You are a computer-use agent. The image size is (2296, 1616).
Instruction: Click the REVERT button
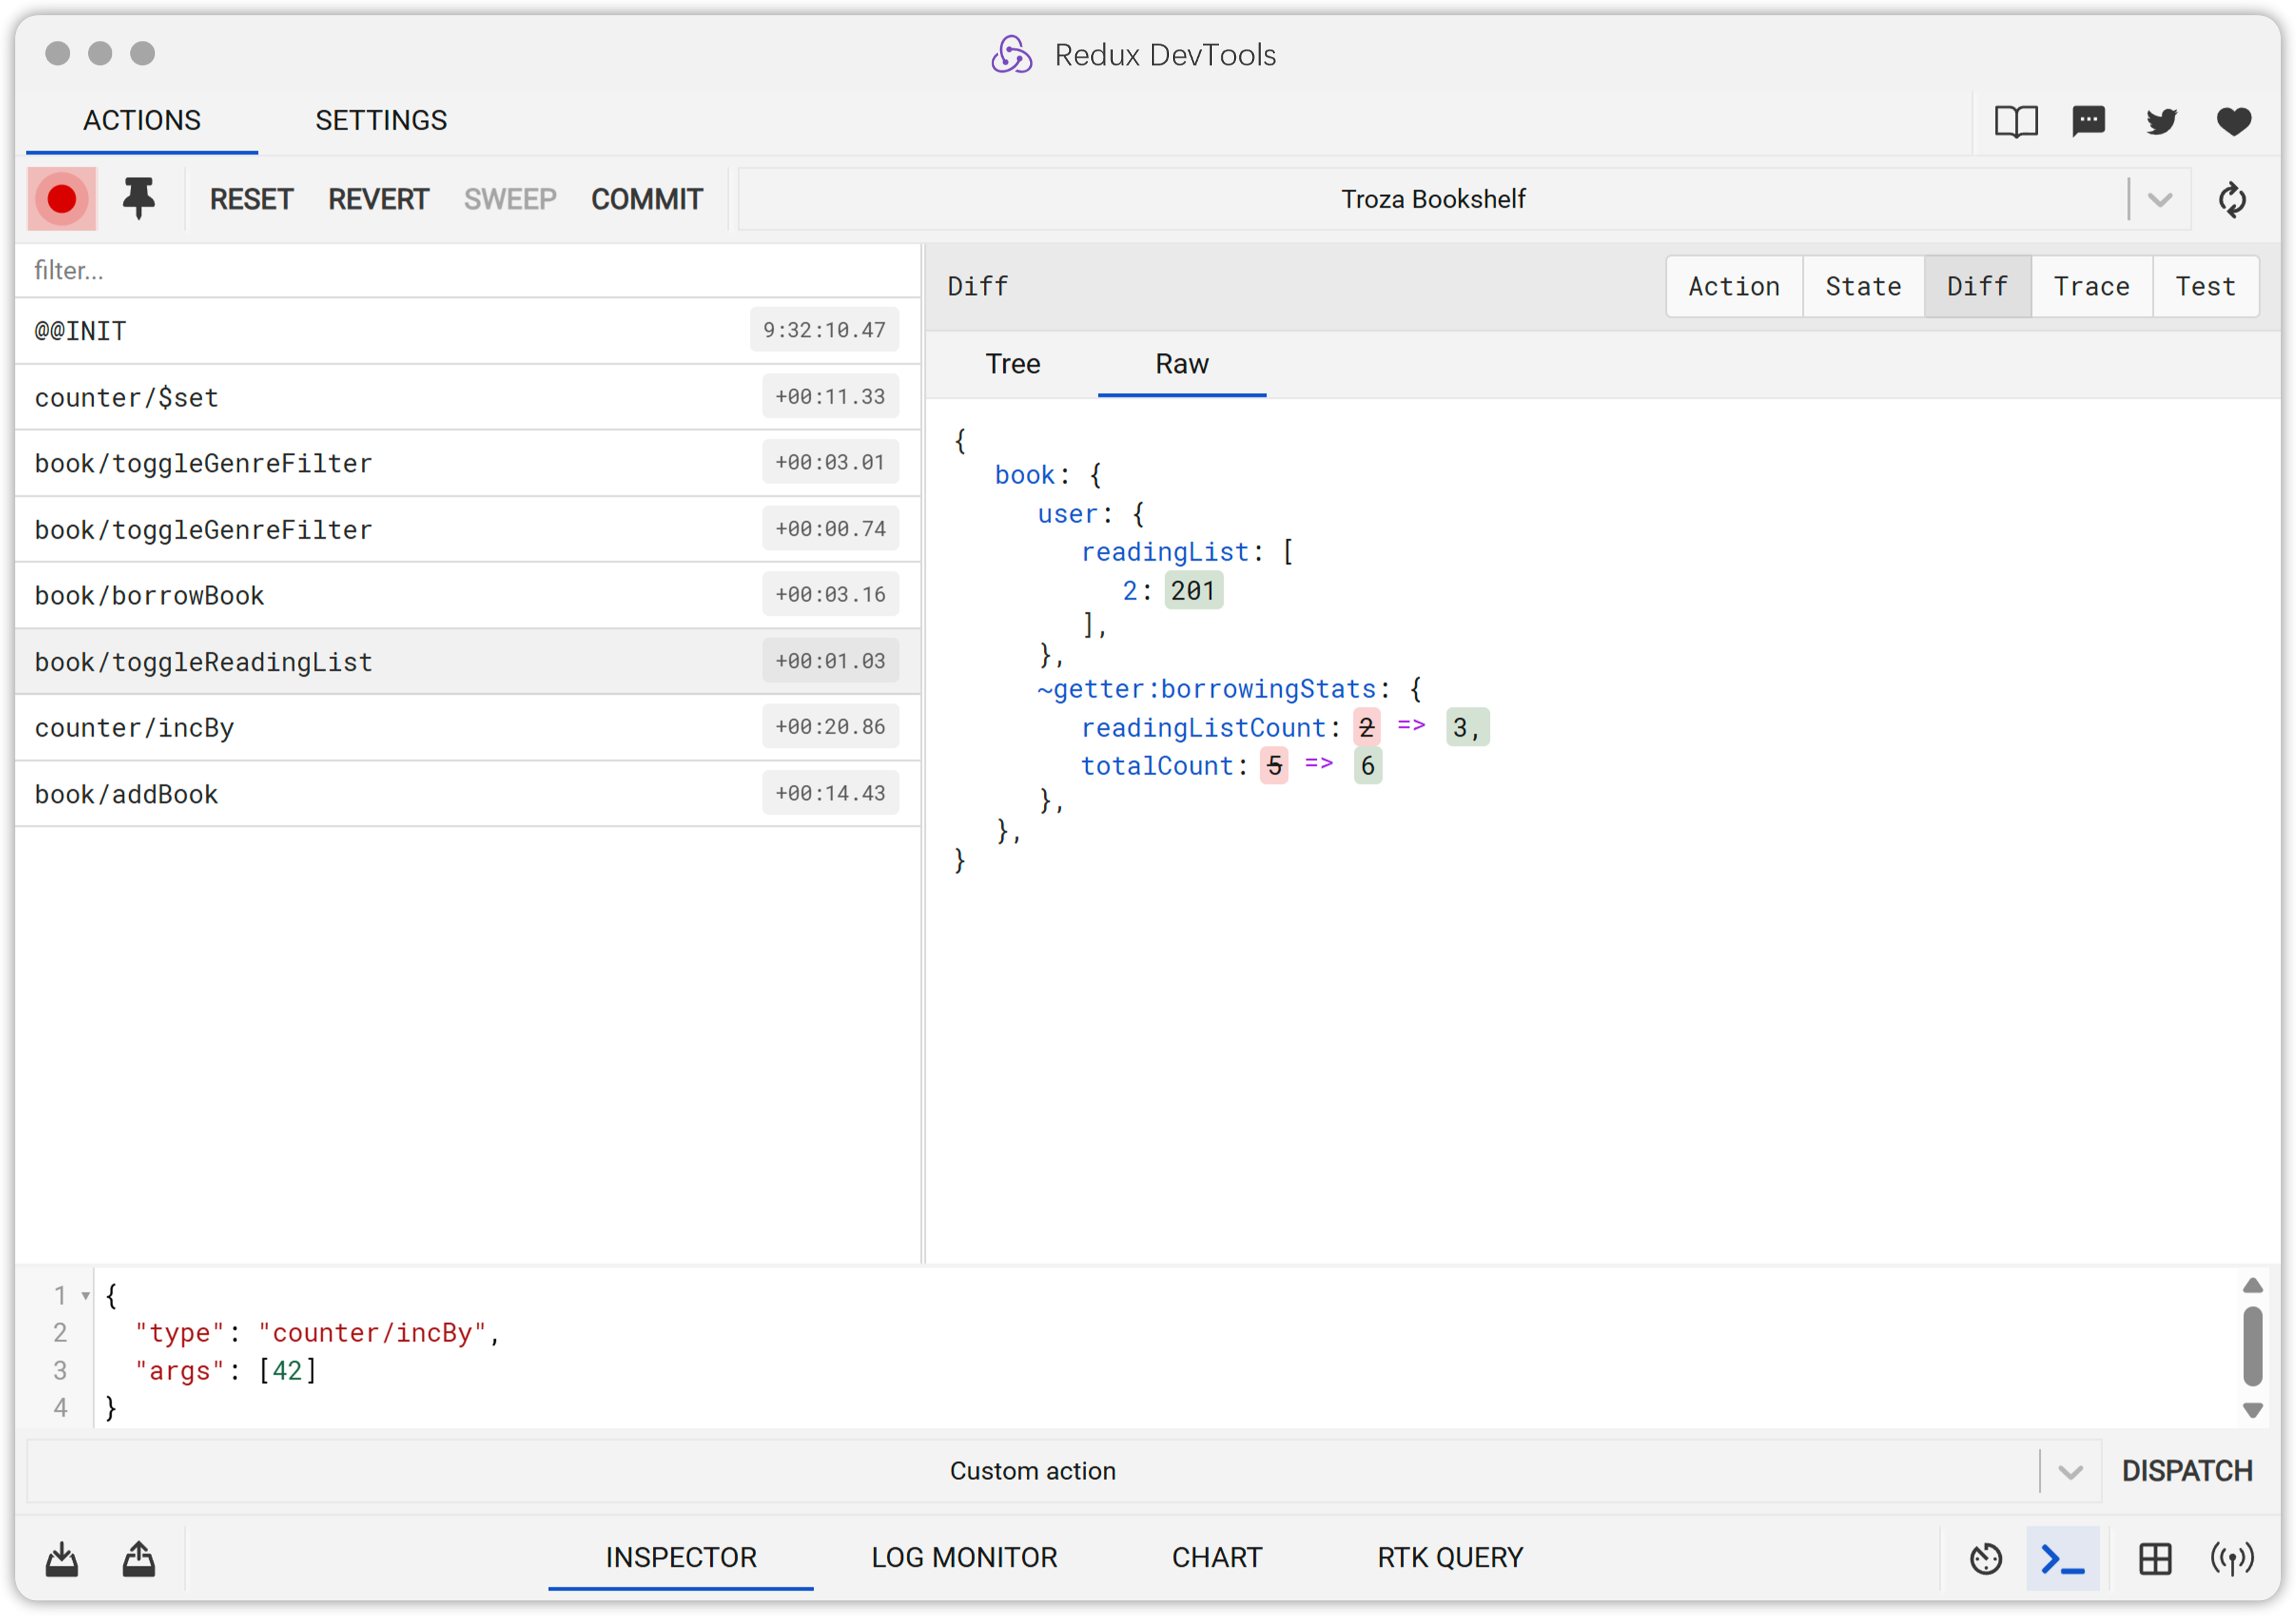pyautogui.click(x=378, y=198)
